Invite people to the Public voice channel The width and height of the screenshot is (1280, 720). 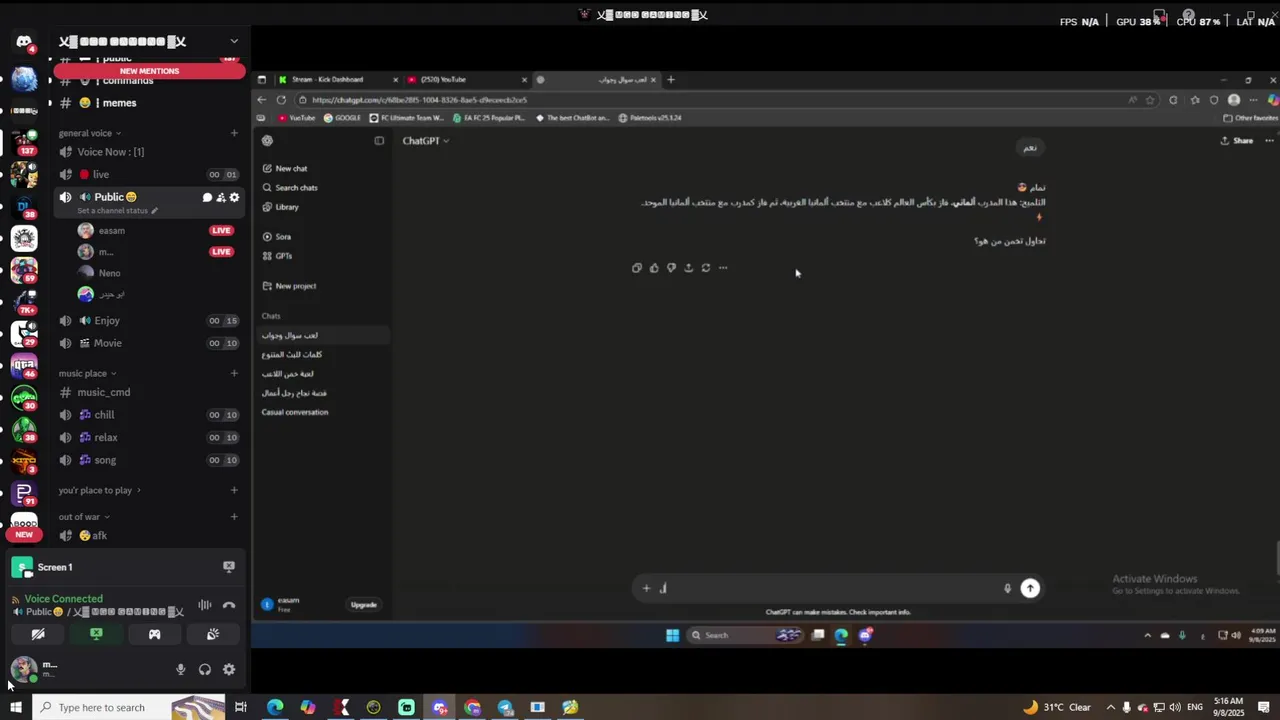click(221, 198)
